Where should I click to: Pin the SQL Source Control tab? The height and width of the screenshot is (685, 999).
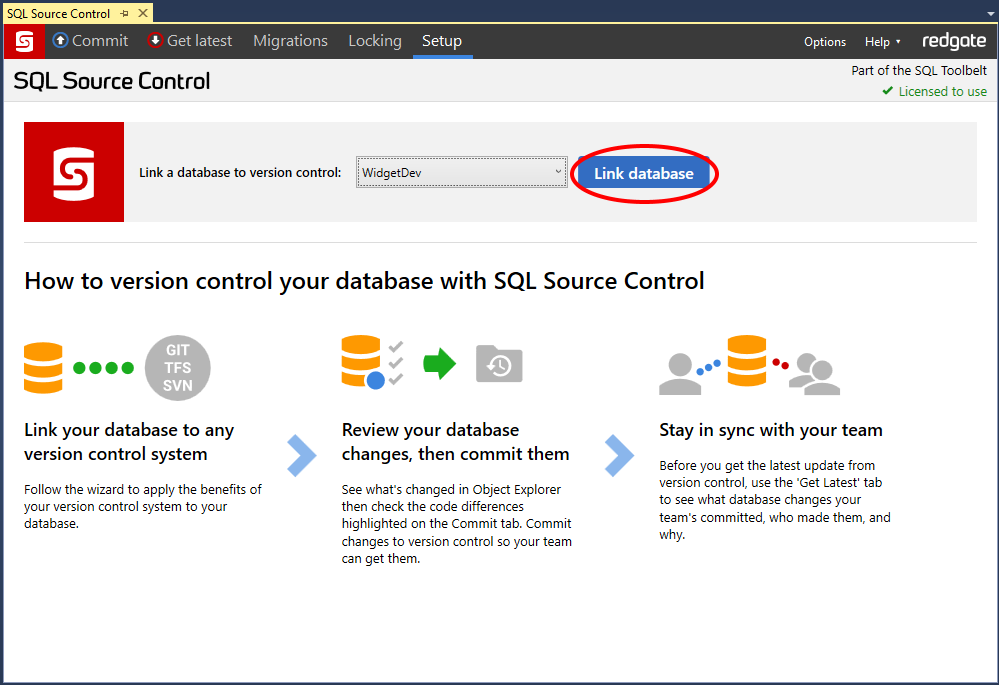tap(123, 13)
